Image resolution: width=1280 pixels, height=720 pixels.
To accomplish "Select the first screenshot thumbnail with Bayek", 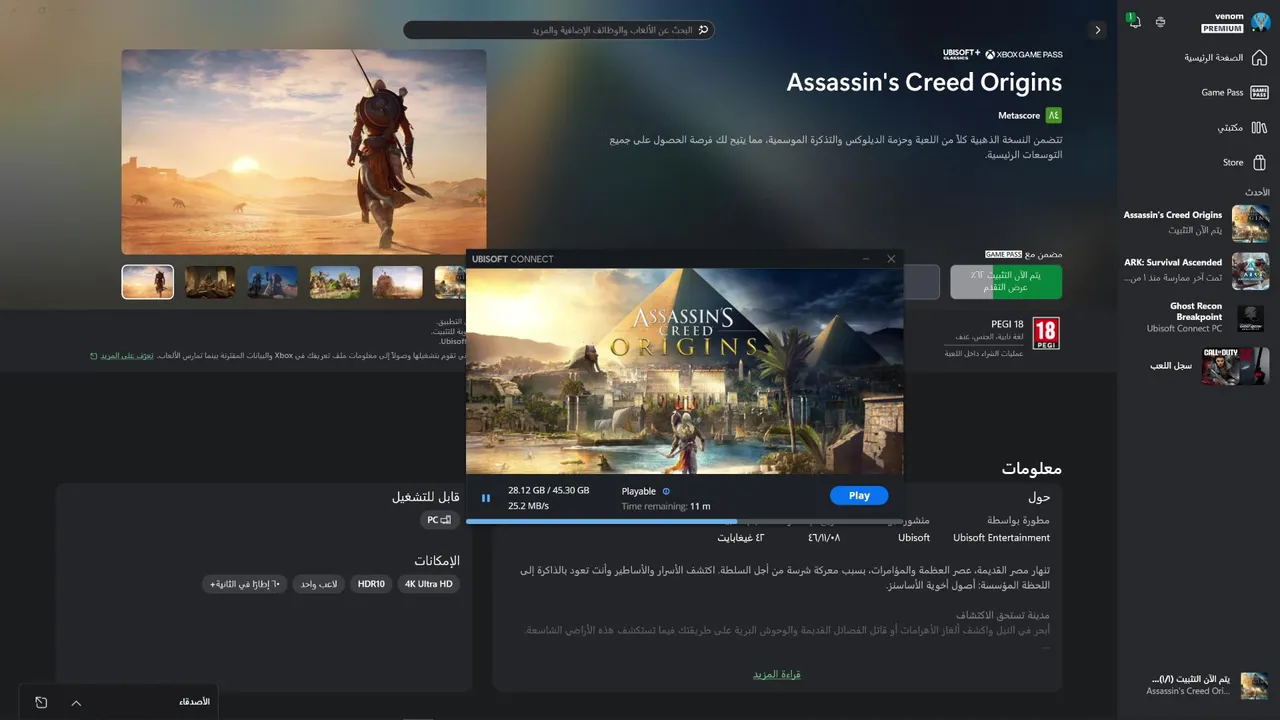I will click(x=148, y=282).
